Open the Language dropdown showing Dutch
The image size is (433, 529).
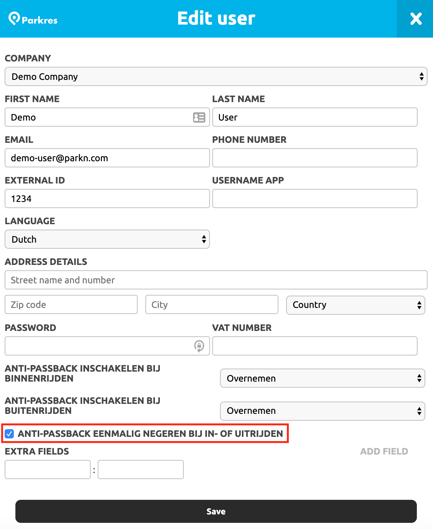point(107,239)
